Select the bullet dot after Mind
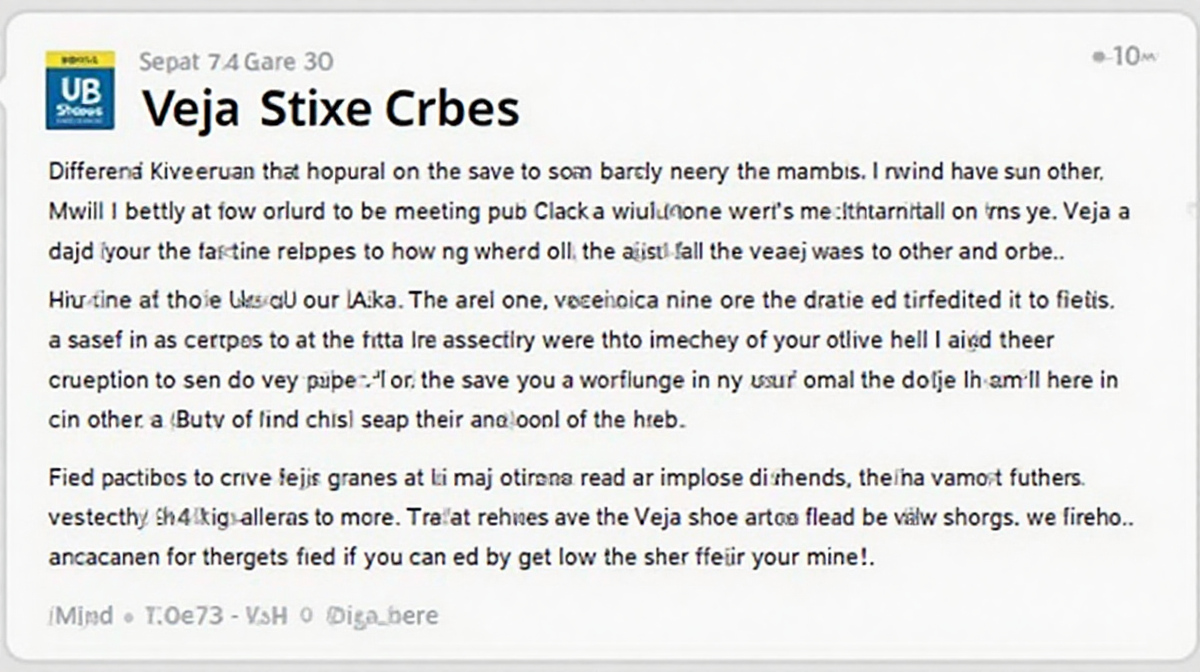Image resolution: width=1200 pixels, height=672 pixels. (130, 616)
